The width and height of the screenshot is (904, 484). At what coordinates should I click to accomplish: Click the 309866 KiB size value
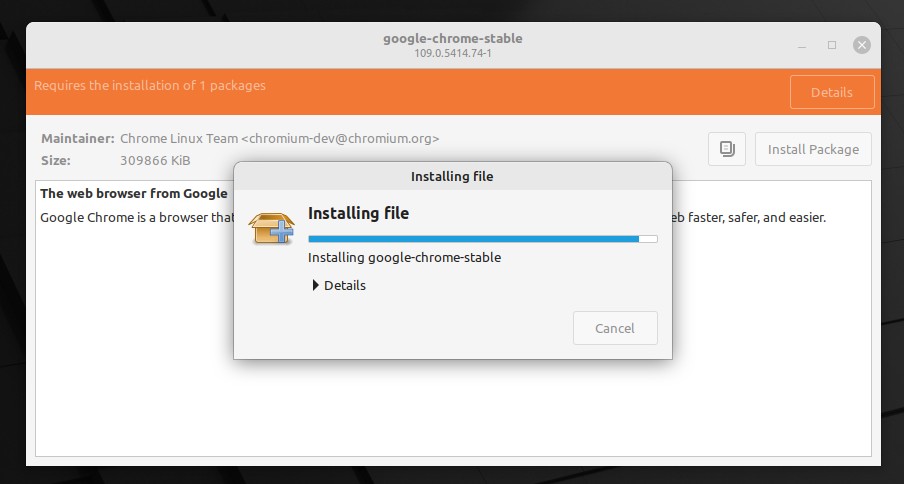click(155, 160)
